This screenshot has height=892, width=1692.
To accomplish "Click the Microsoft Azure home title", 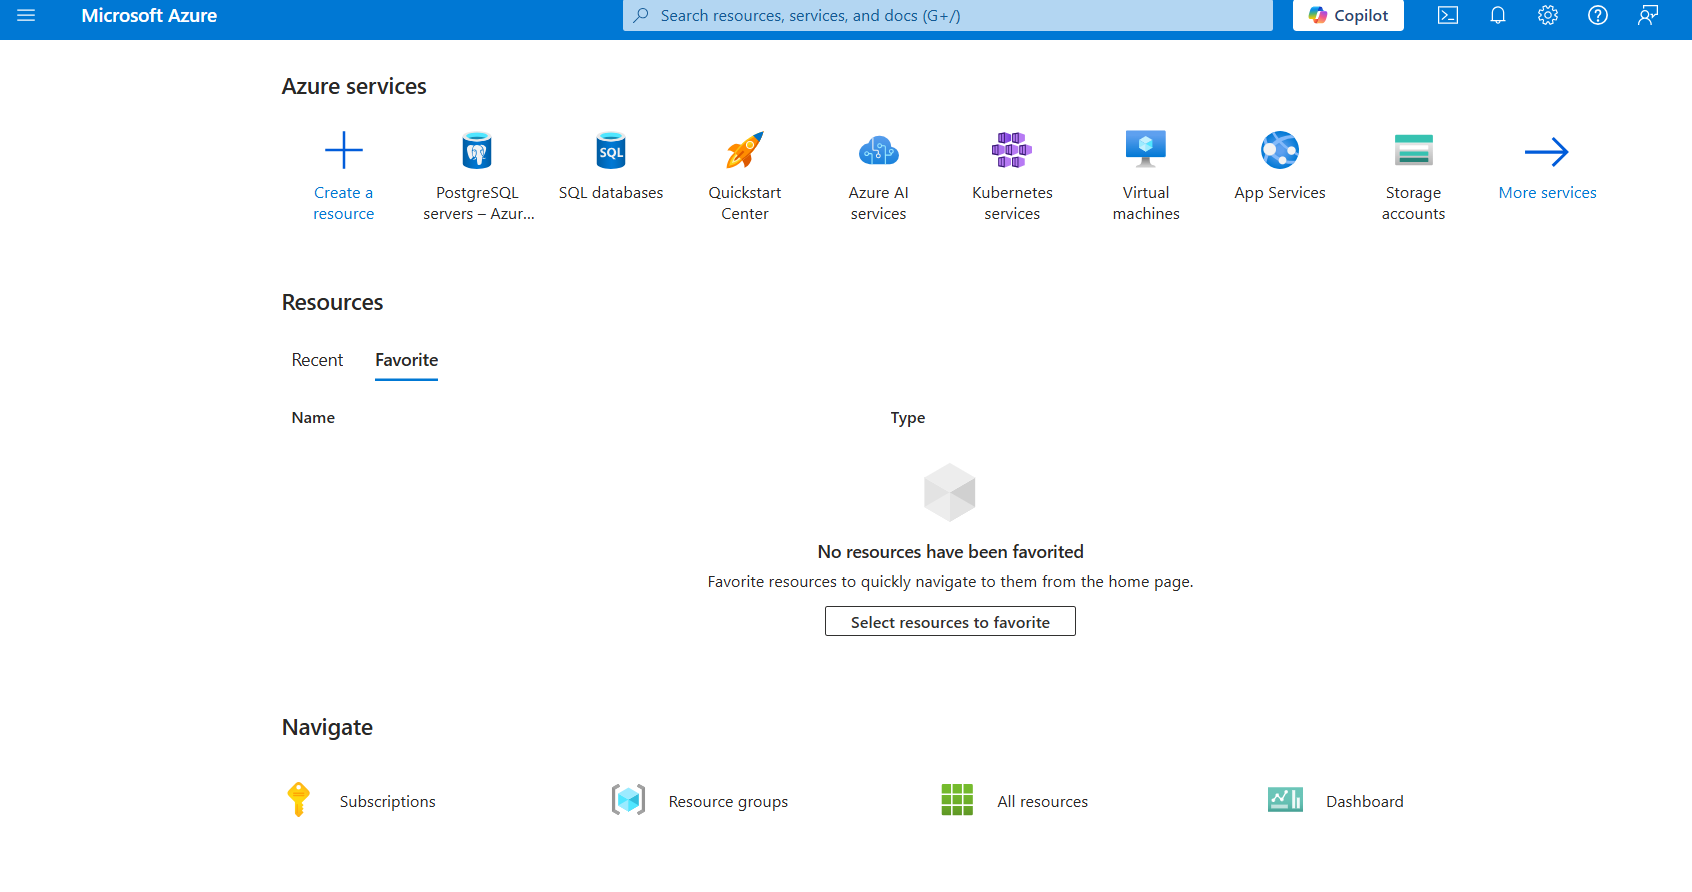I will coord(149,15).
